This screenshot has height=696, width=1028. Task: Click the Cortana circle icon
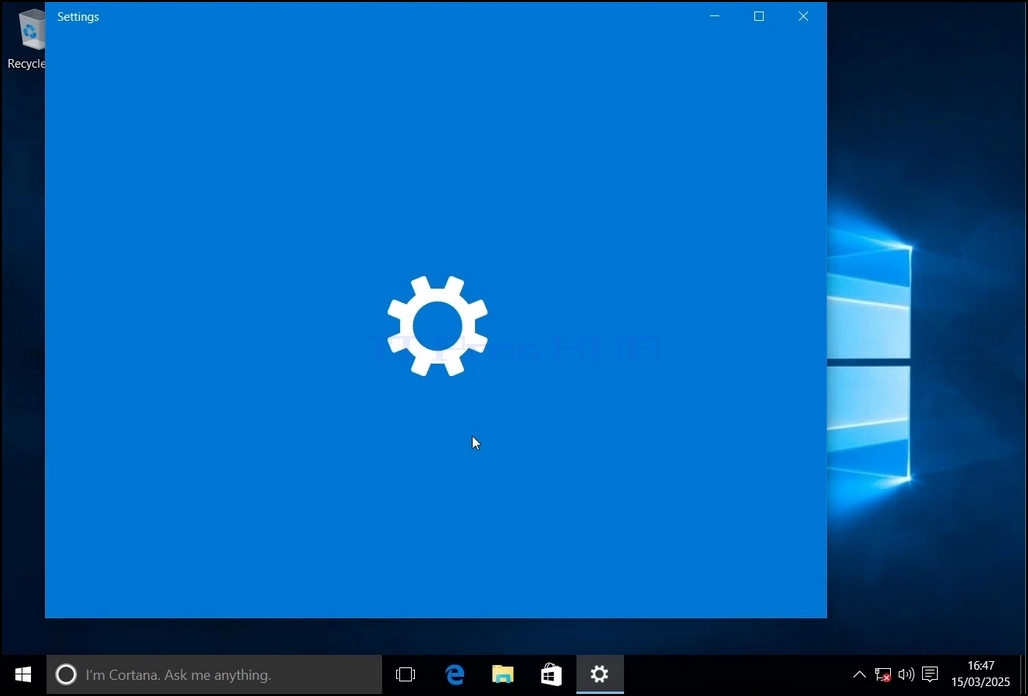pos(66,674)
